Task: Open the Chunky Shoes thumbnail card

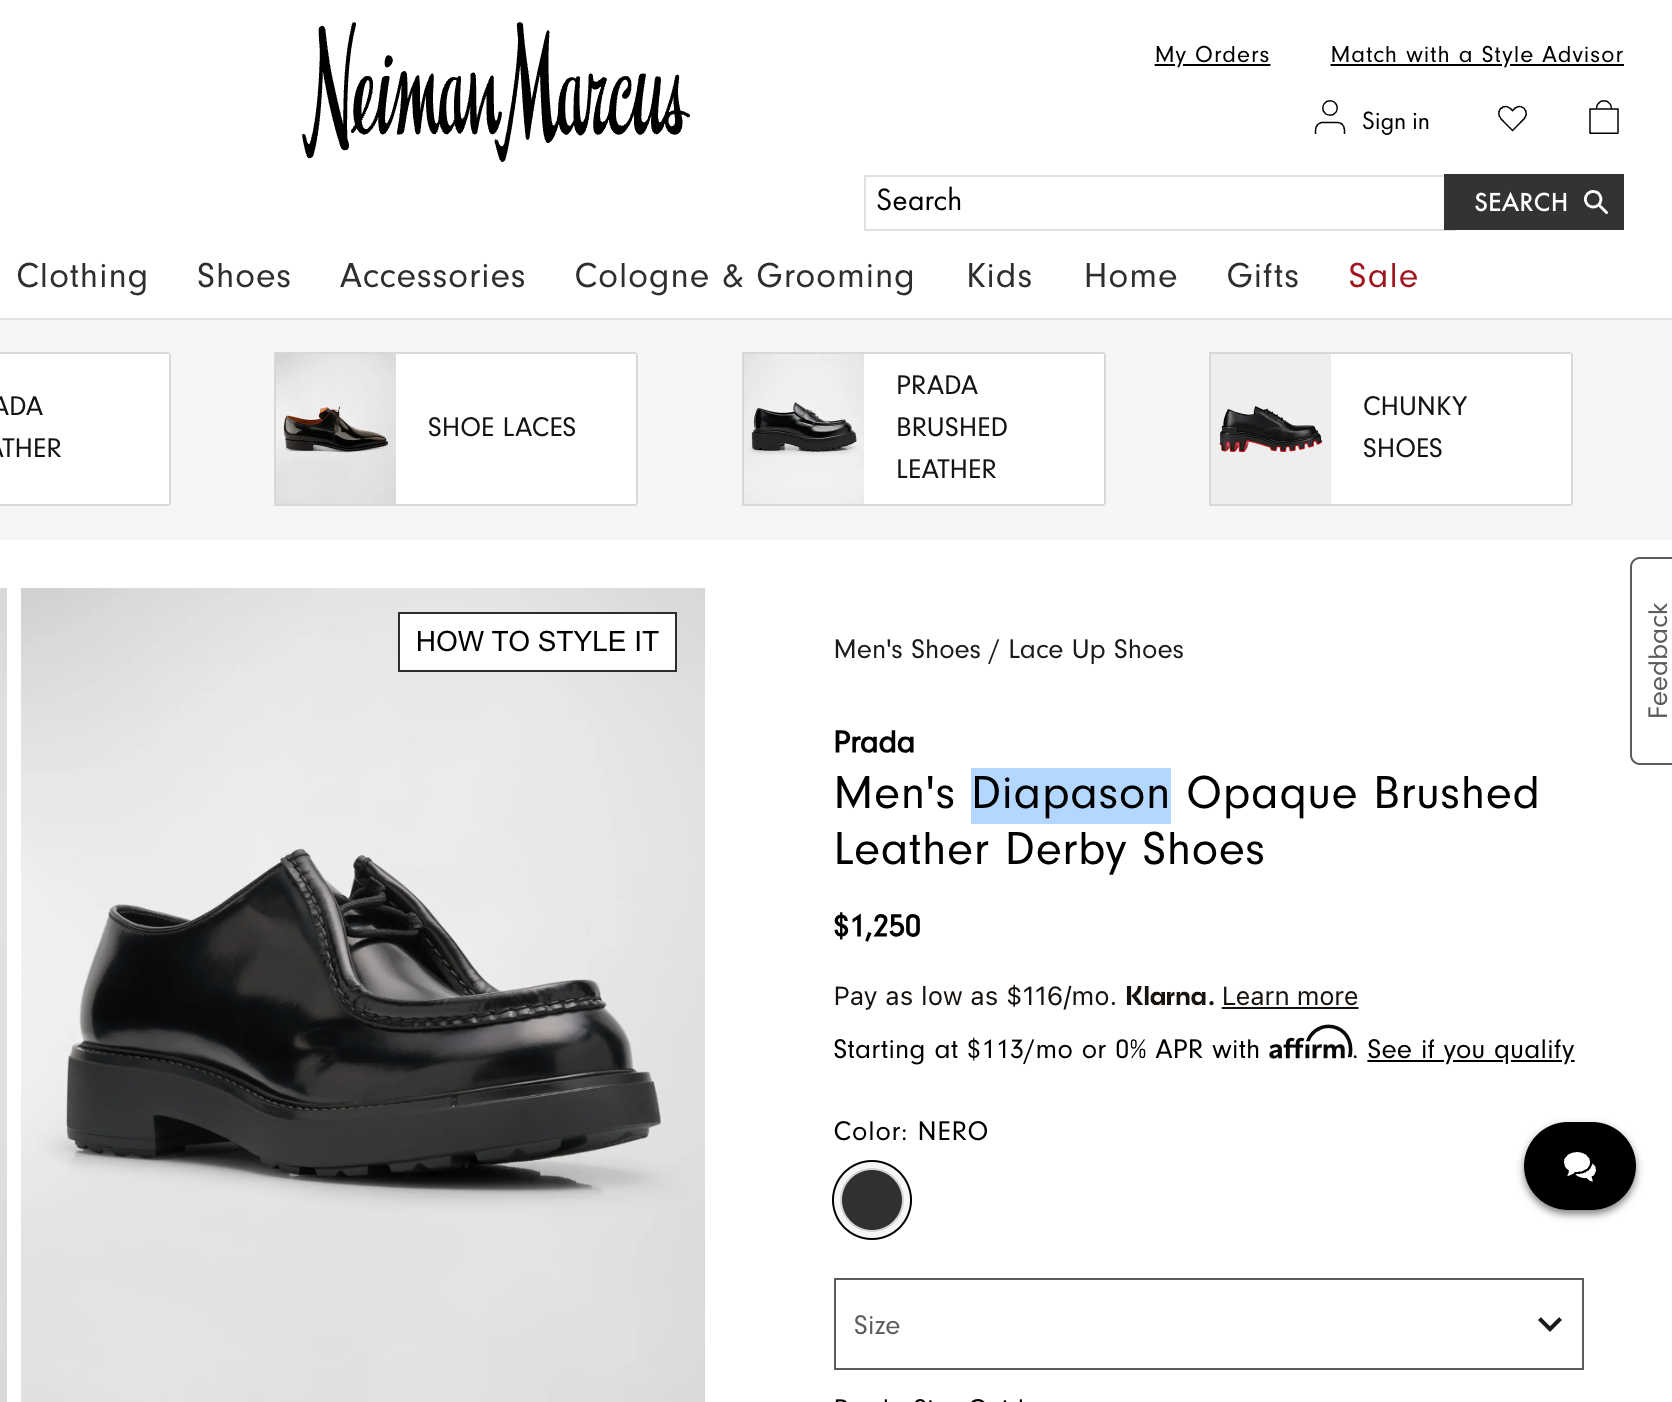Action: point(1390,429)
